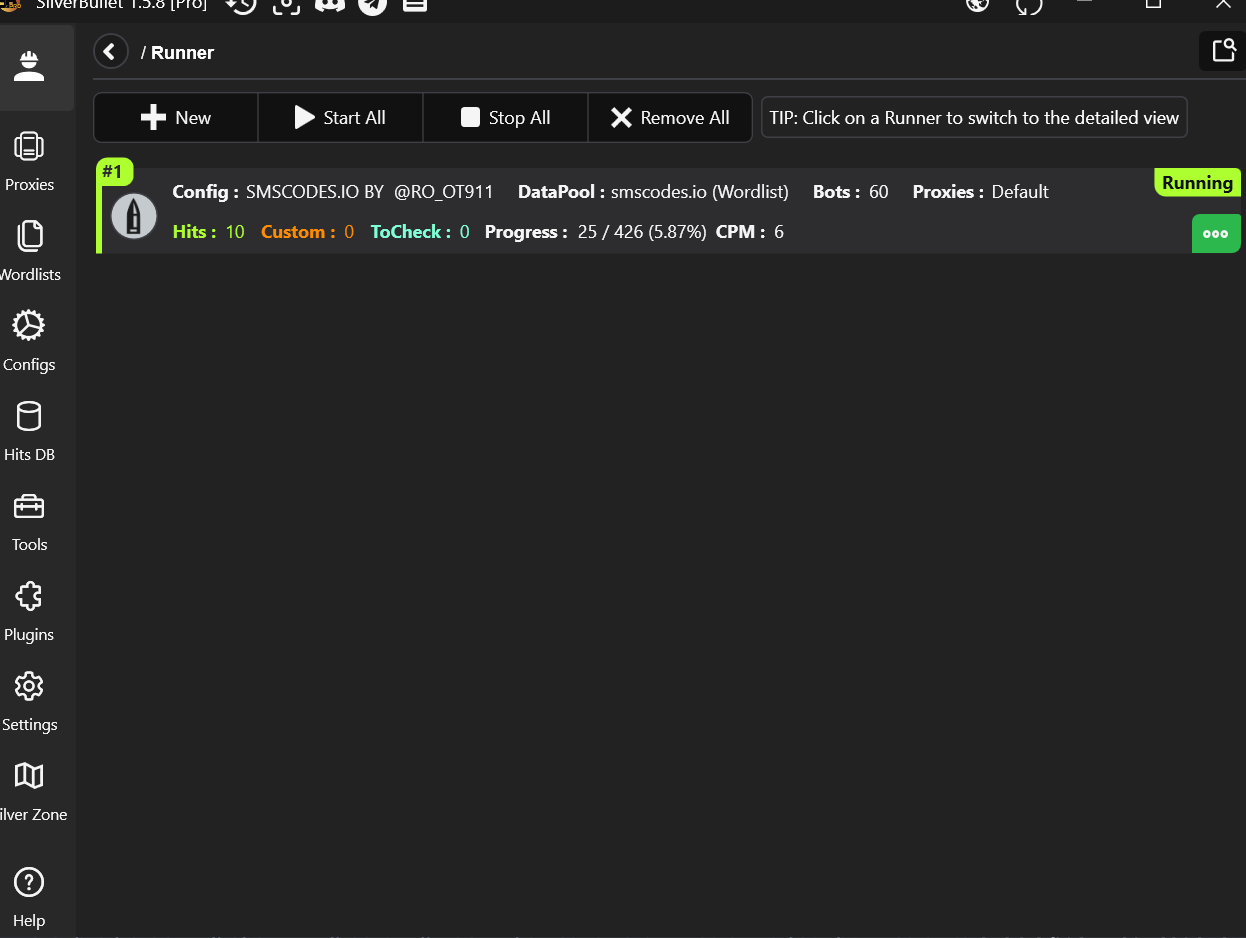Open the Tools section
The height and width of the screenshot is (938, 1246).
(x=29, y=522)
